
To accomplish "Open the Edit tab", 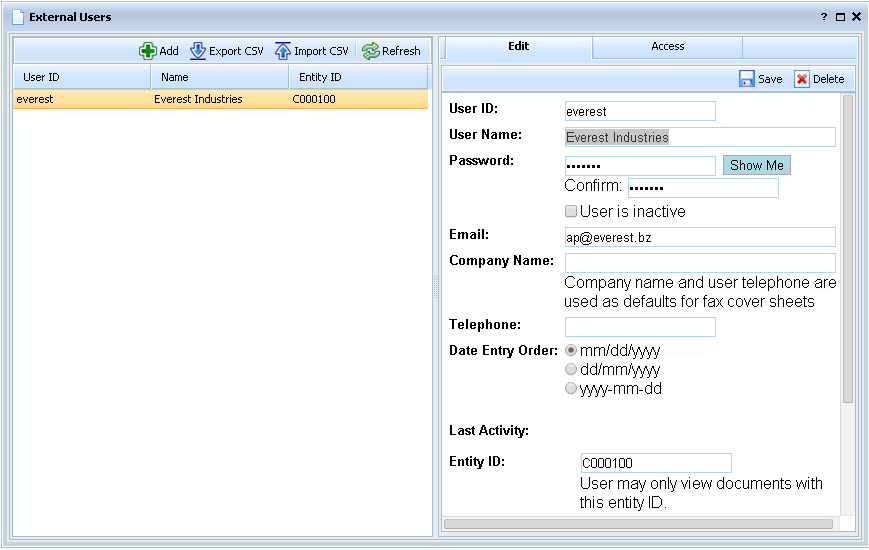I will [x=518, y=47].
